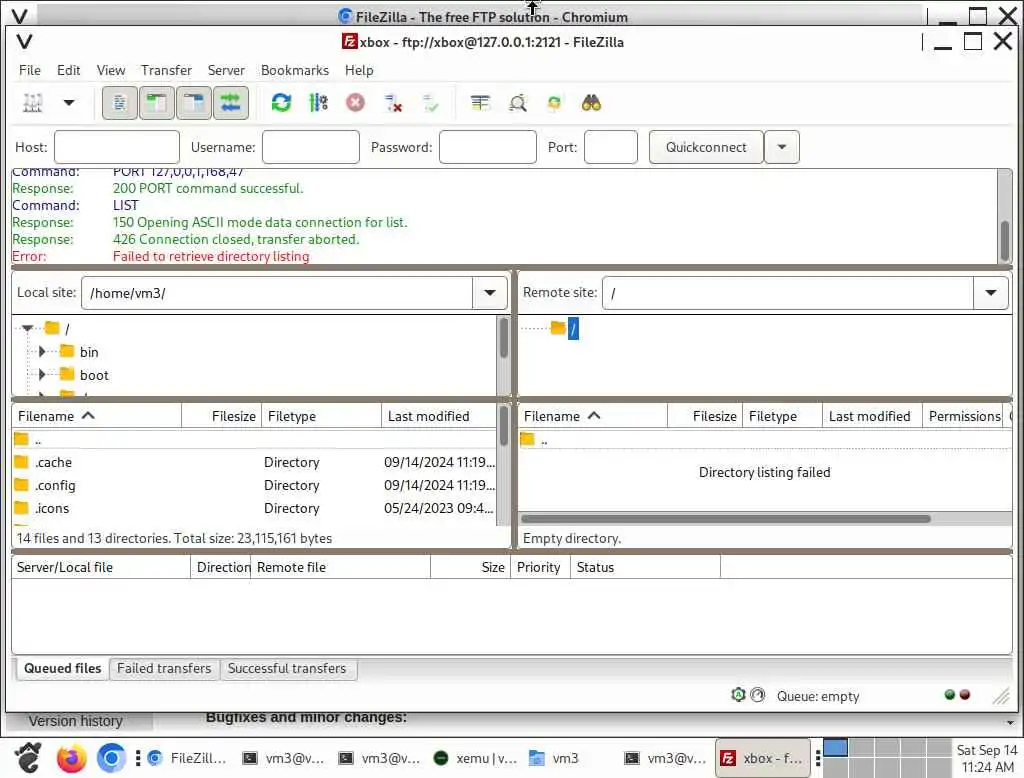
Task: Click Version history in Chromium window
Action: tap(76, 721)
